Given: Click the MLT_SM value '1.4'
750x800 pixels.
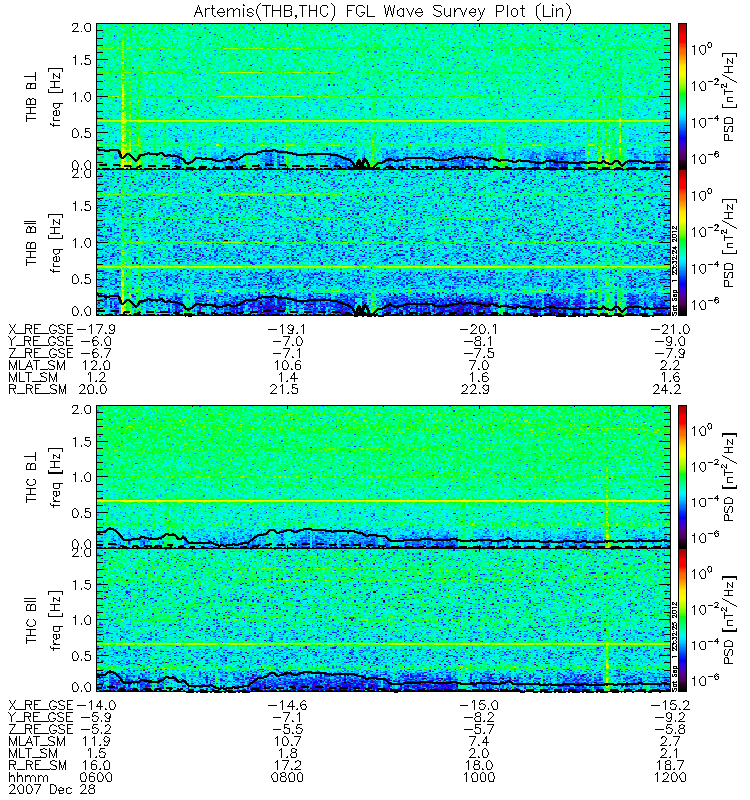Looking at the screenshot, I should click(287, 377).
